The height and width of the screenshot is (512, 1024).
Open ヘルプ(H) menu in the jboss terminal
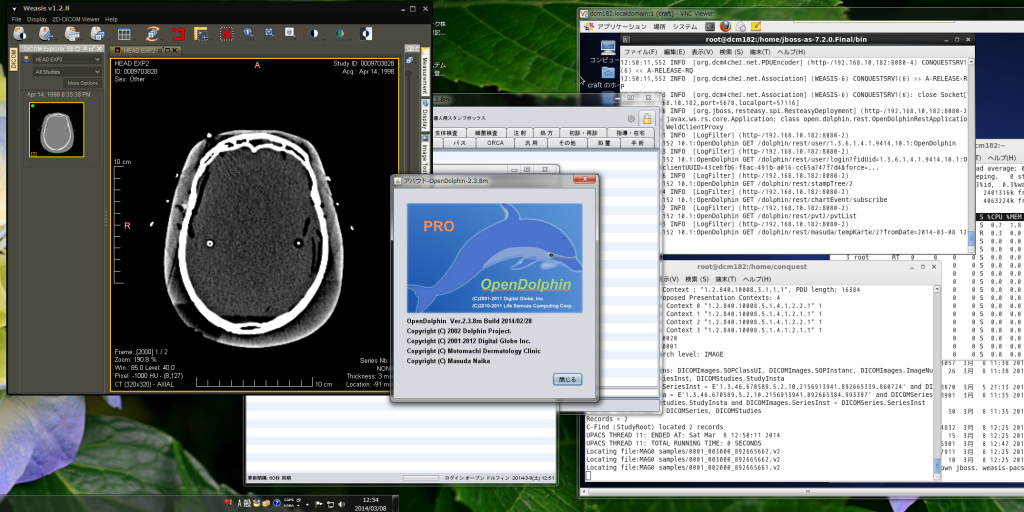792,52
